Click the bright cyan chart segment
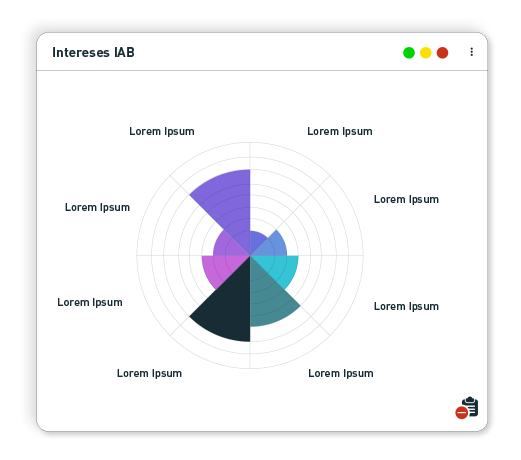This screenshot has width=521, height=460. point(282,268)
